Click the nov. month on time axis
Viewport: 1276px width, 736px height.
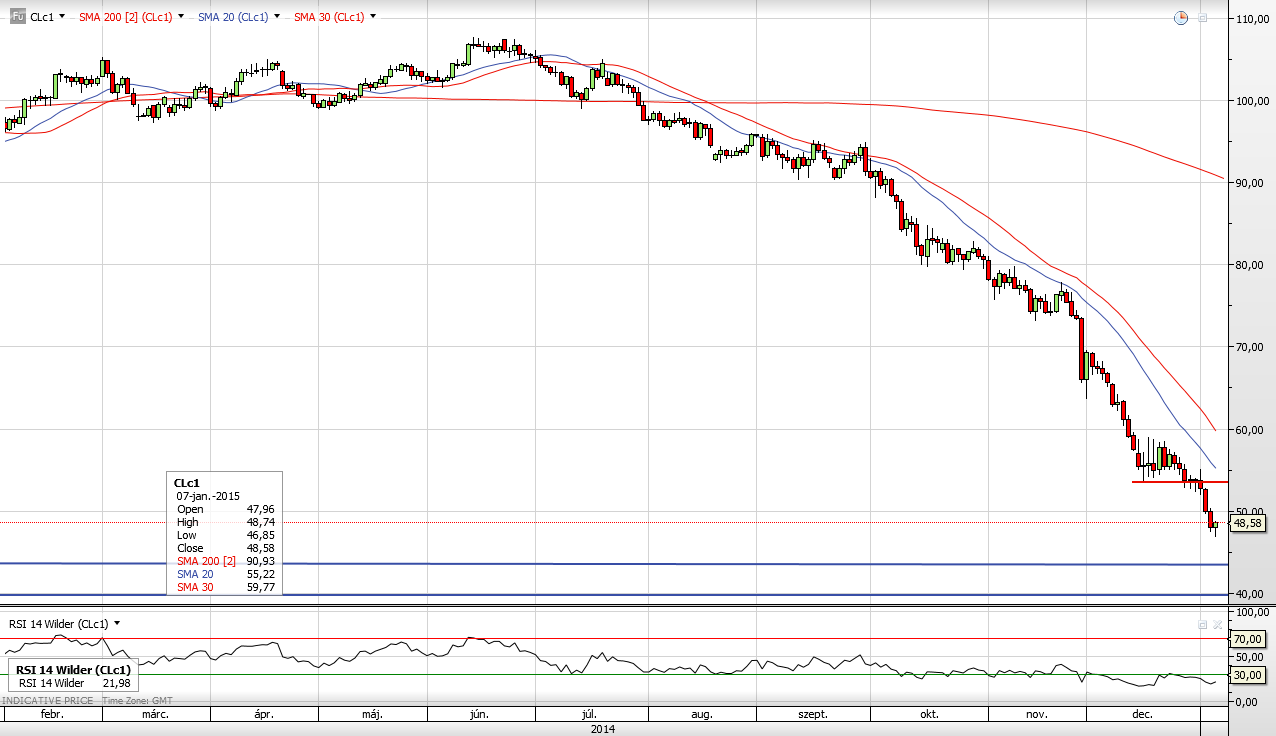tap(1036, 714)
